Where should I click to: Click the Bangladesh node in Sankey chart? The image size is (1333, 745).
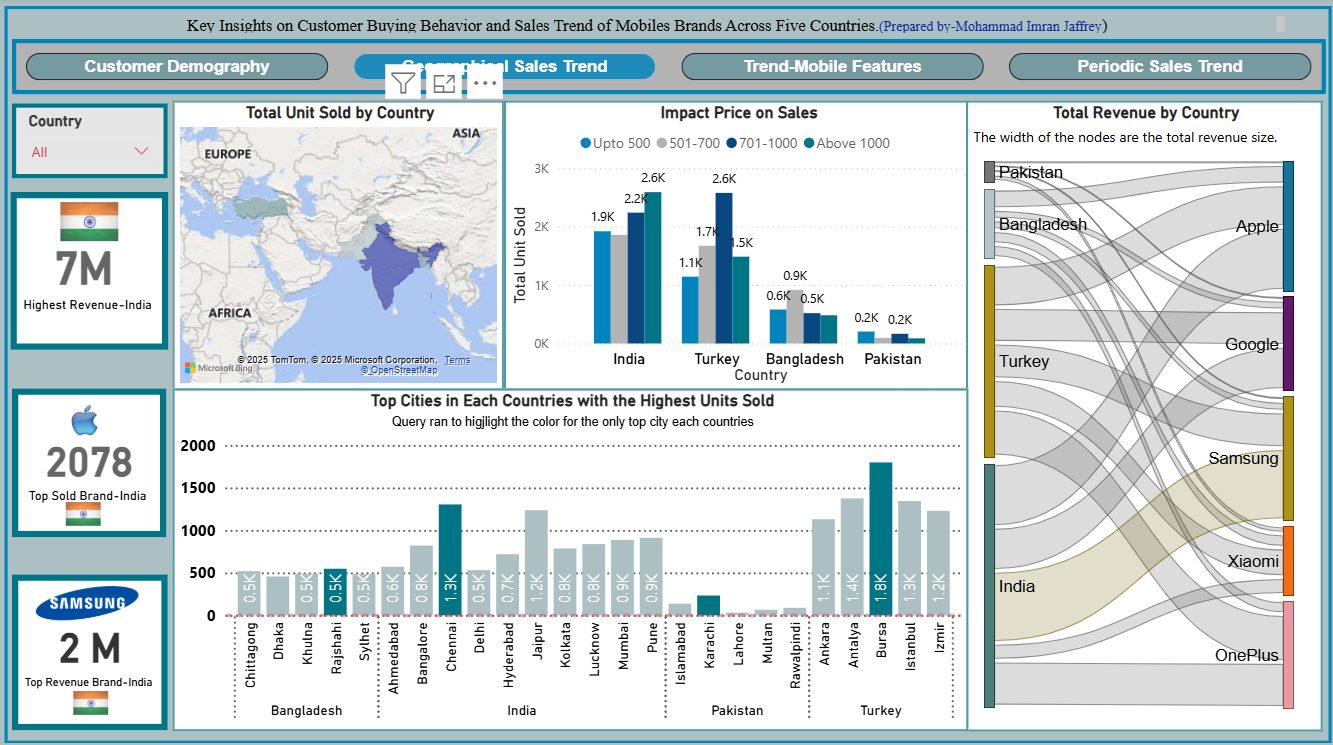(x=989, y=224)
